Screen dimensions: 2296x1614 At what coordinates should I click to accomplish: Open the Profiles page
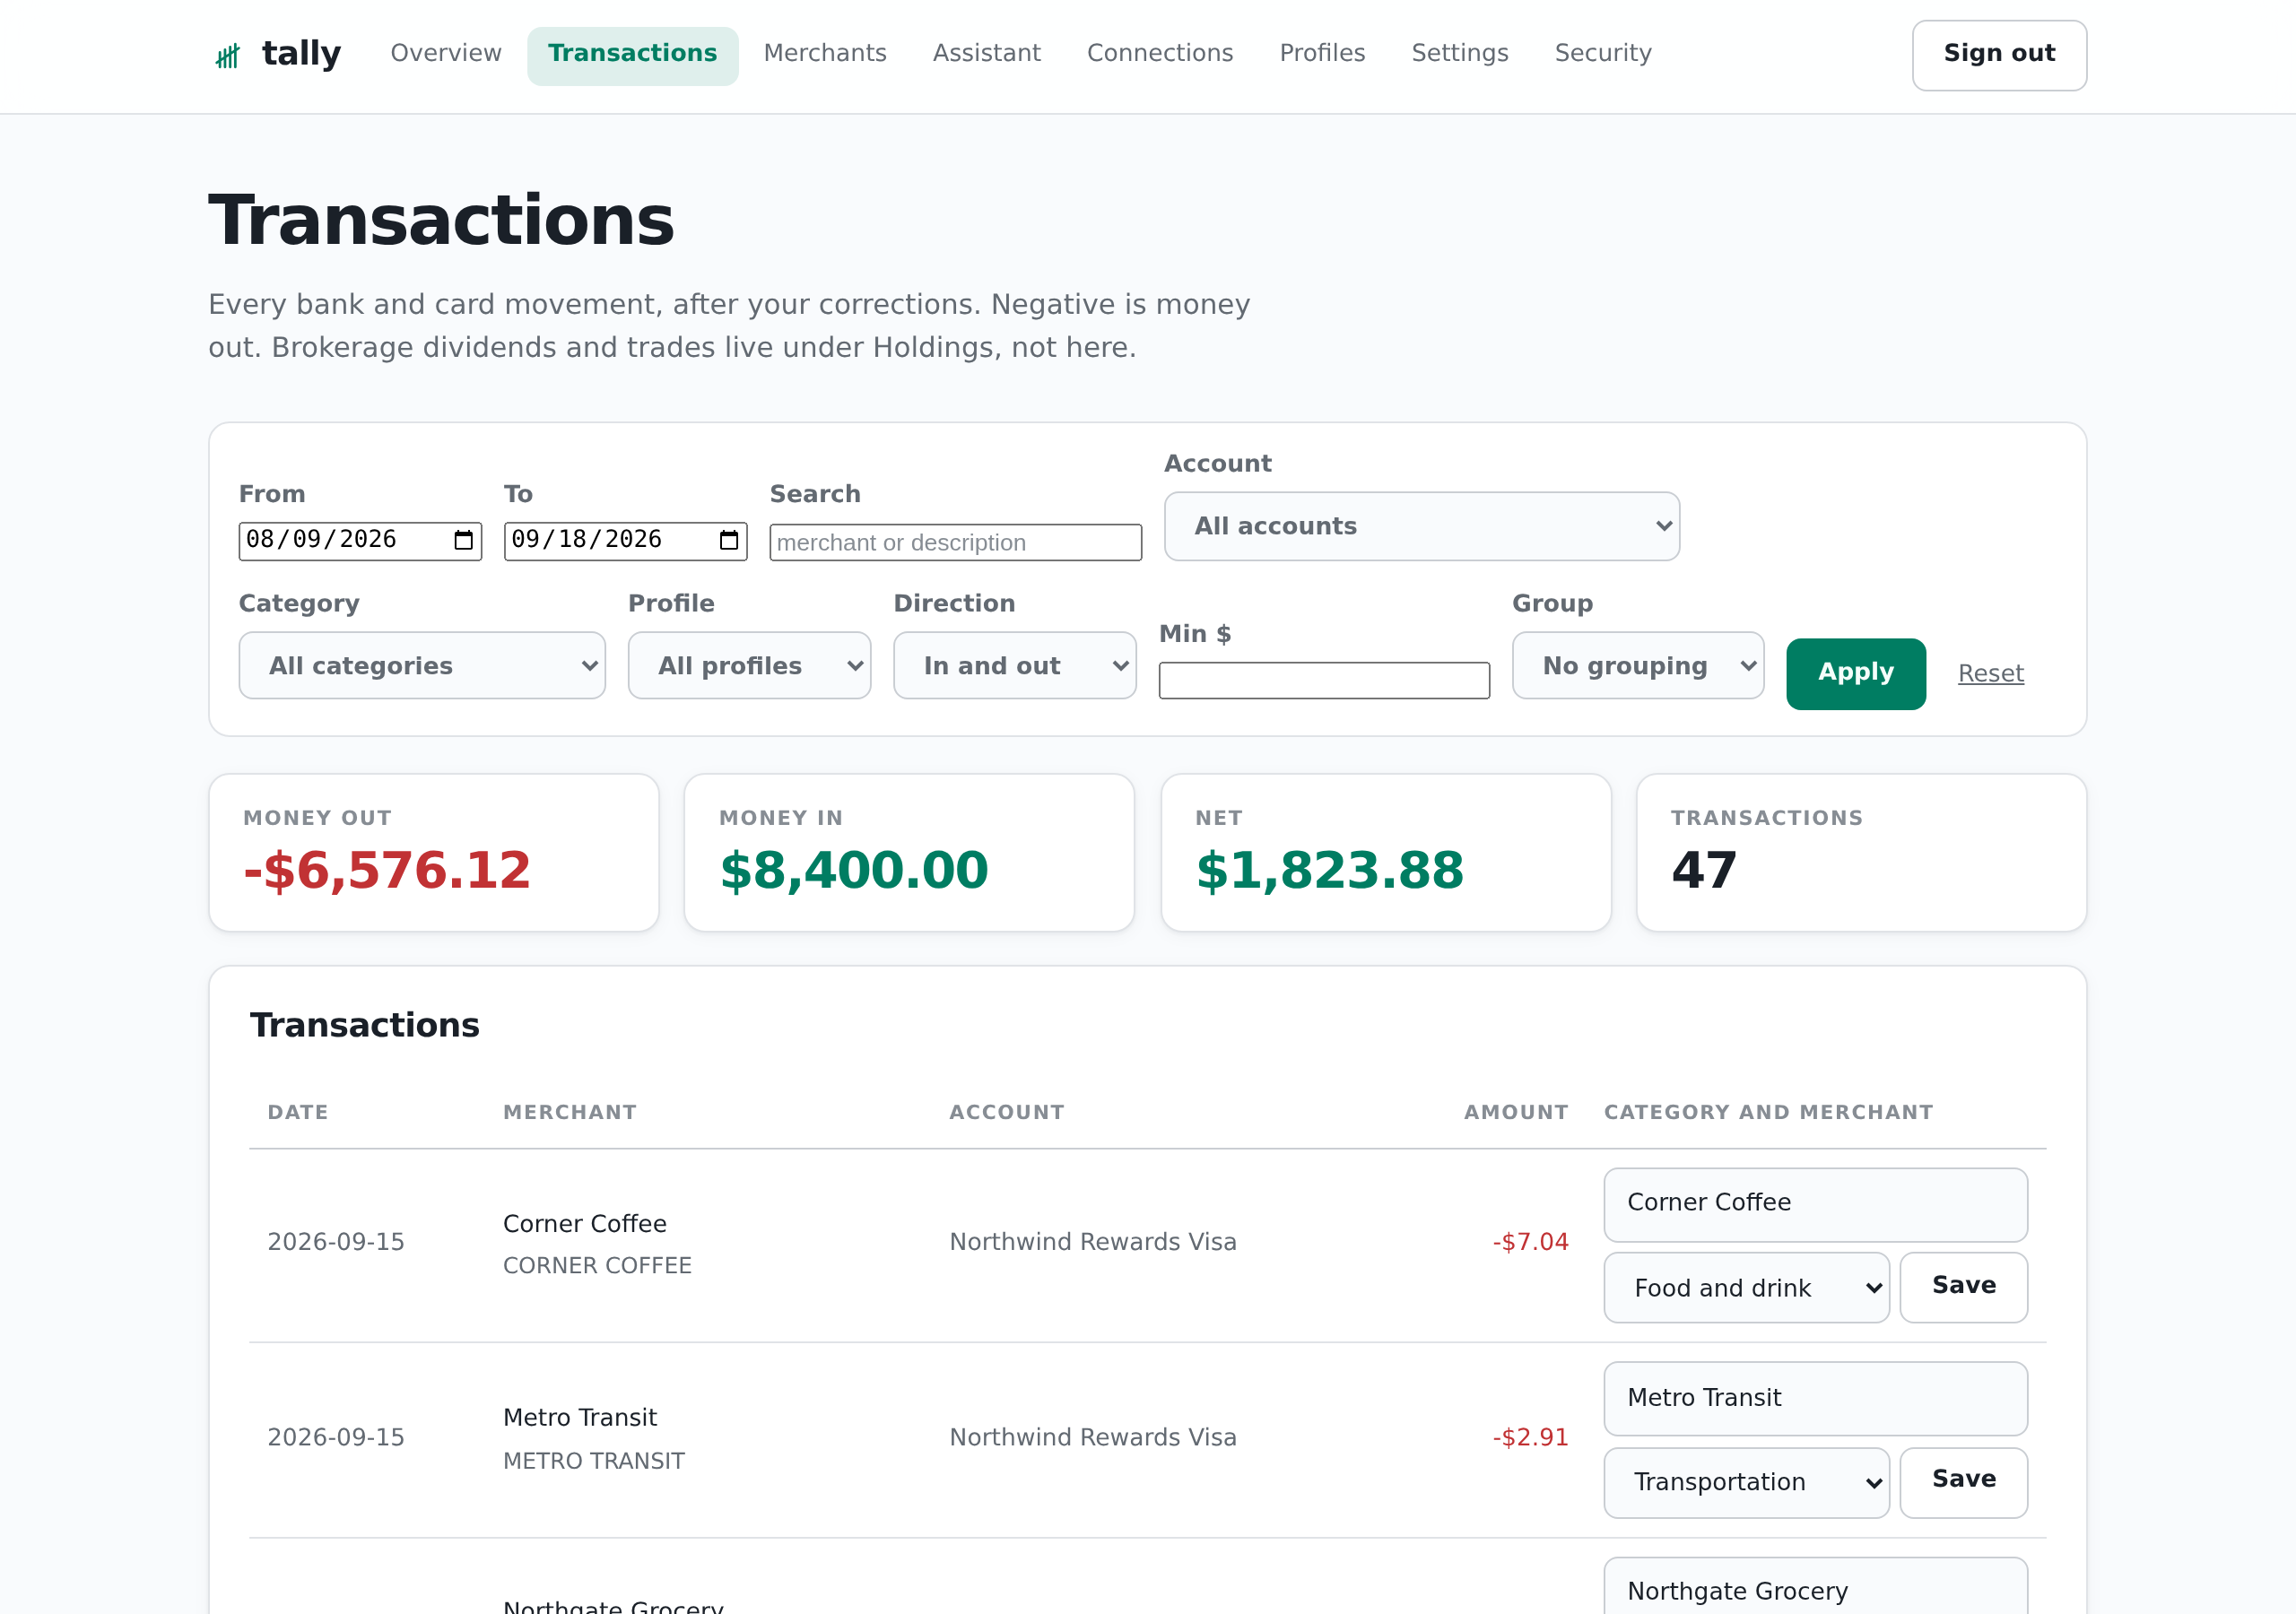click(x=1322, y=53)
